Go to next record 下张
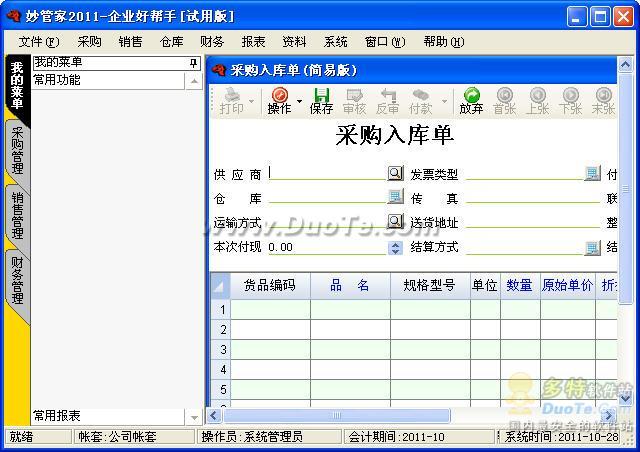Image resolution: width=640 pixels, height=452 pixels. (571, 100)
